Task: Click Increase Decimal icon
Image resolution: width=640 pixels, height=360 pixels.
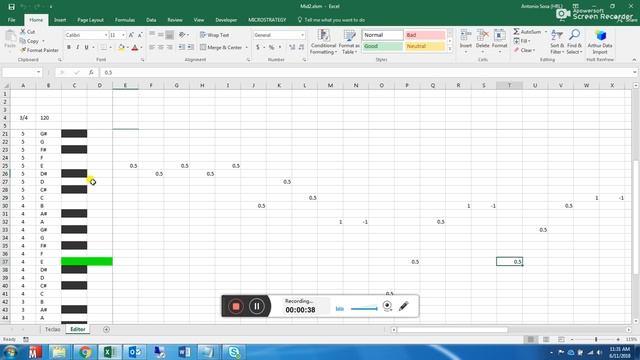Action: pos(292,47)
